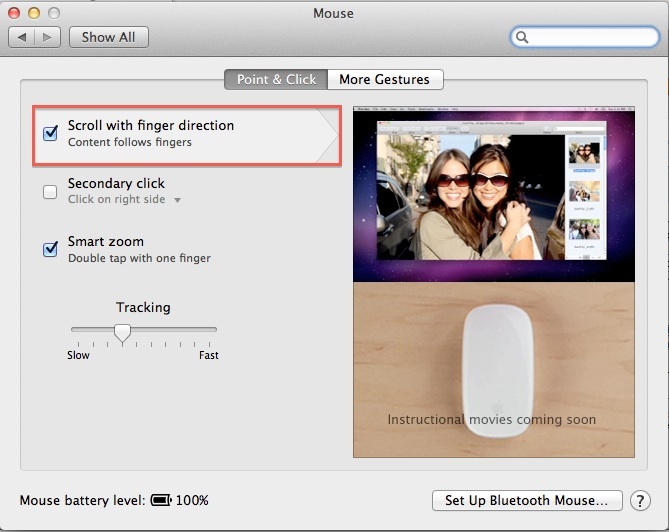Image resolution: width=669 pixels, height=532 pixels.
Task: Click the magnifying glass search icon
Action: pyautogui.click(x=523, y=38)
